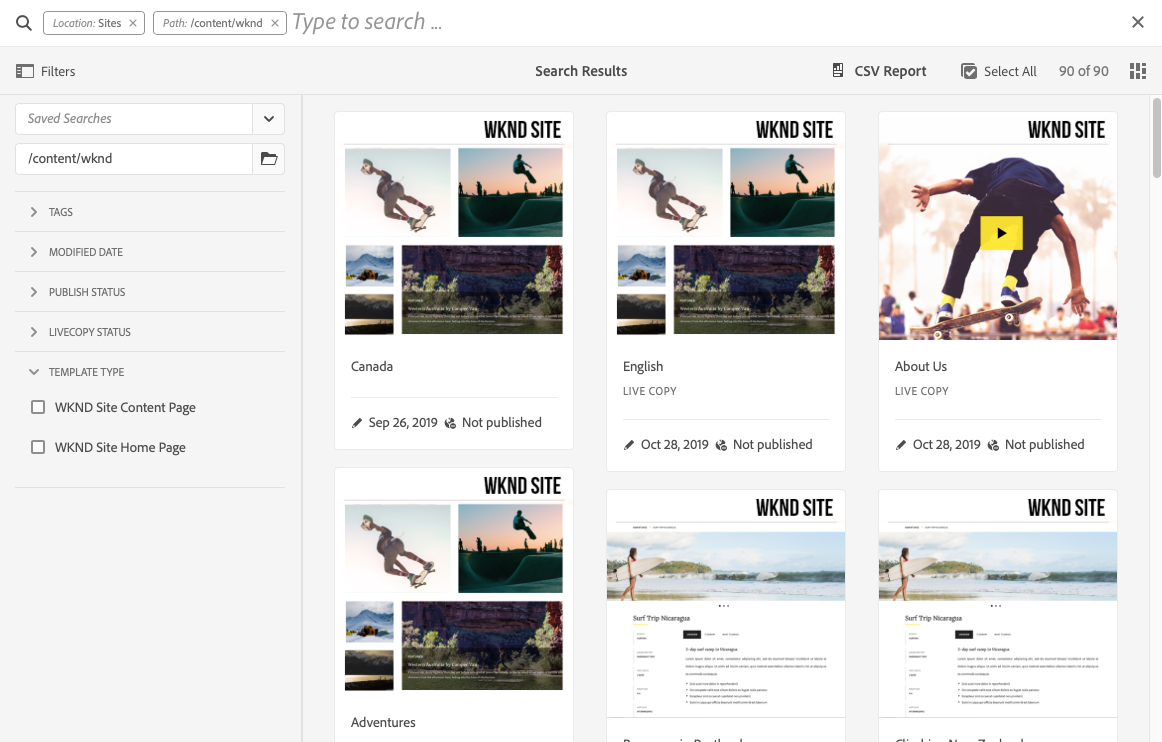Collapse the Template Type filter section

(150, 372)
